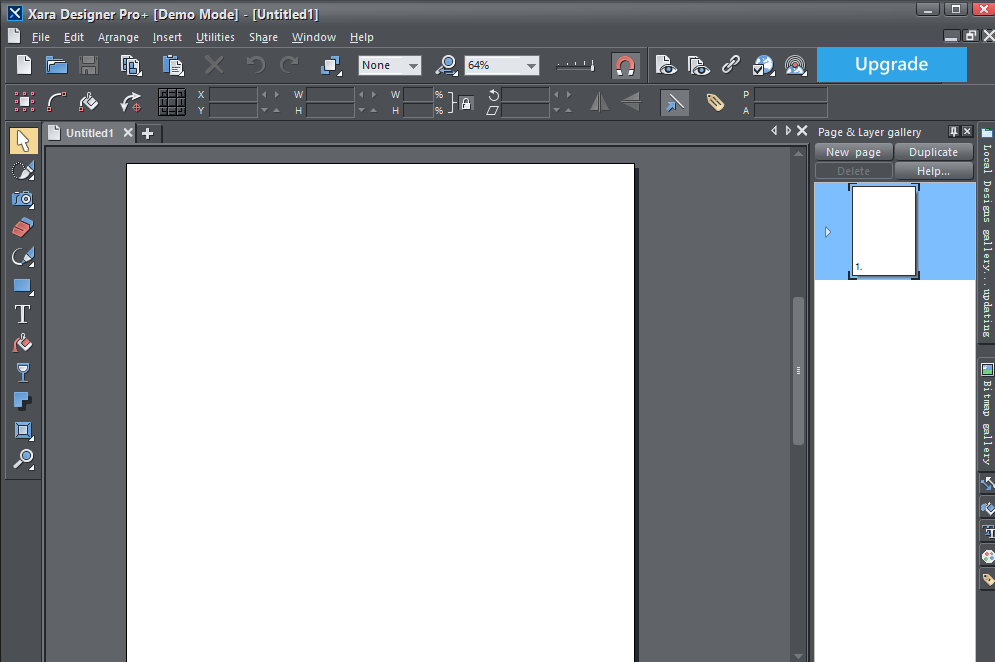Open the Arrange menu
The width and height of the screenshot is (995, 662).
click(x=118, y=37)
